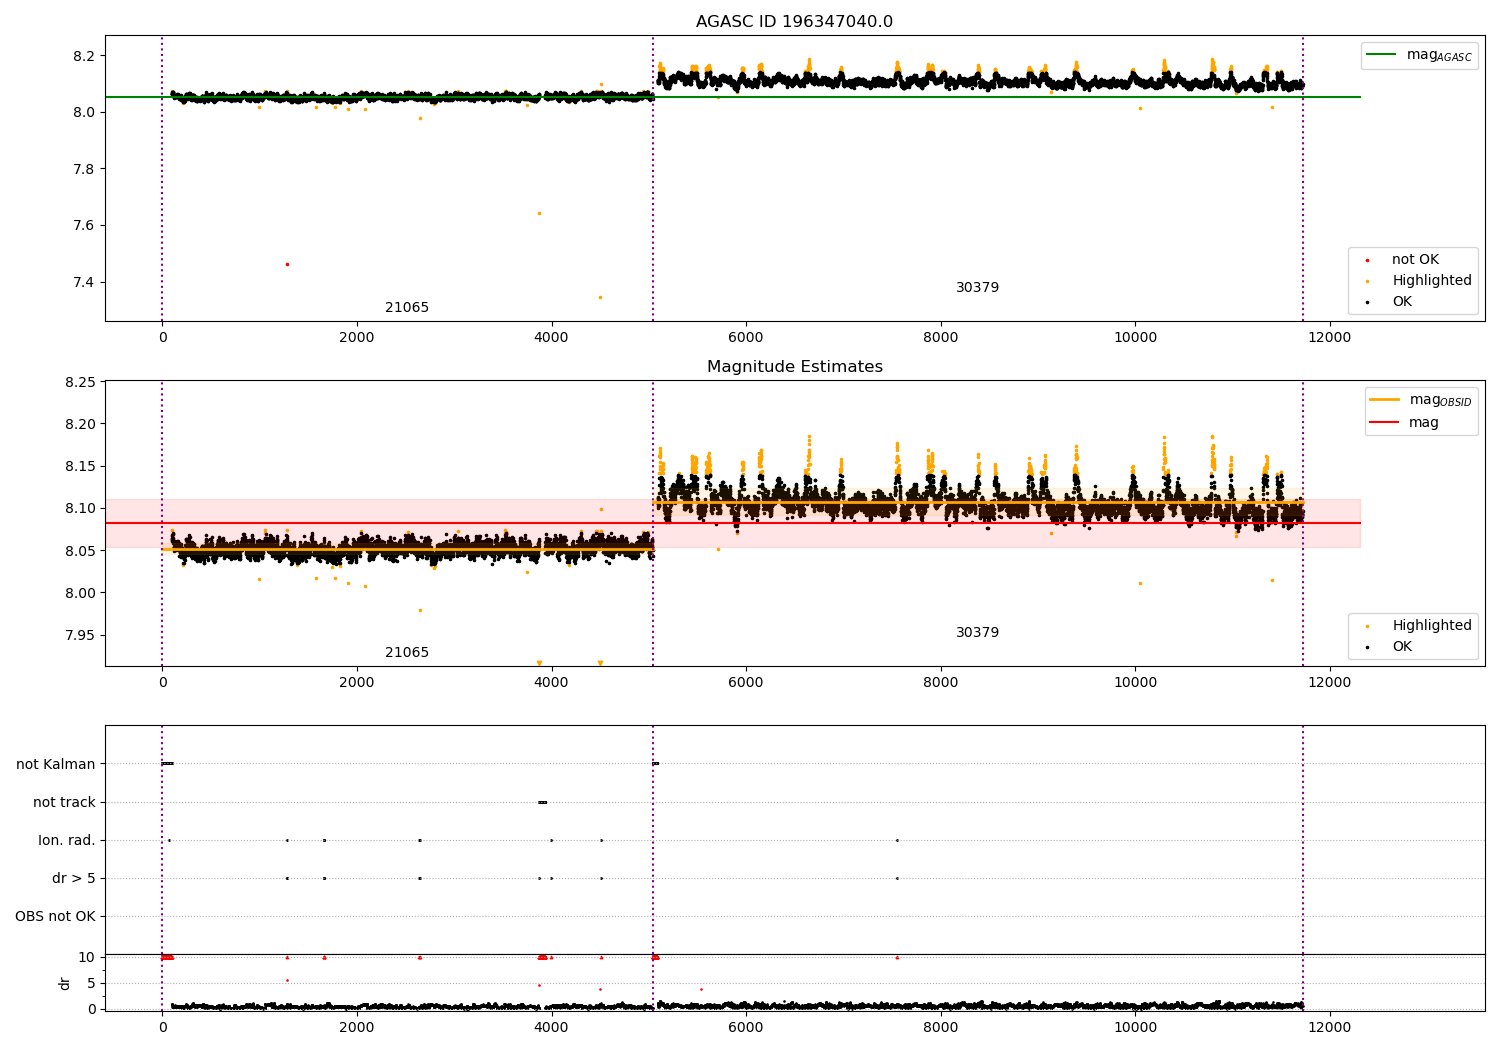
Task: Click the OK entry in the AGASC plot legend
Action: click(x=1402, y=302)
